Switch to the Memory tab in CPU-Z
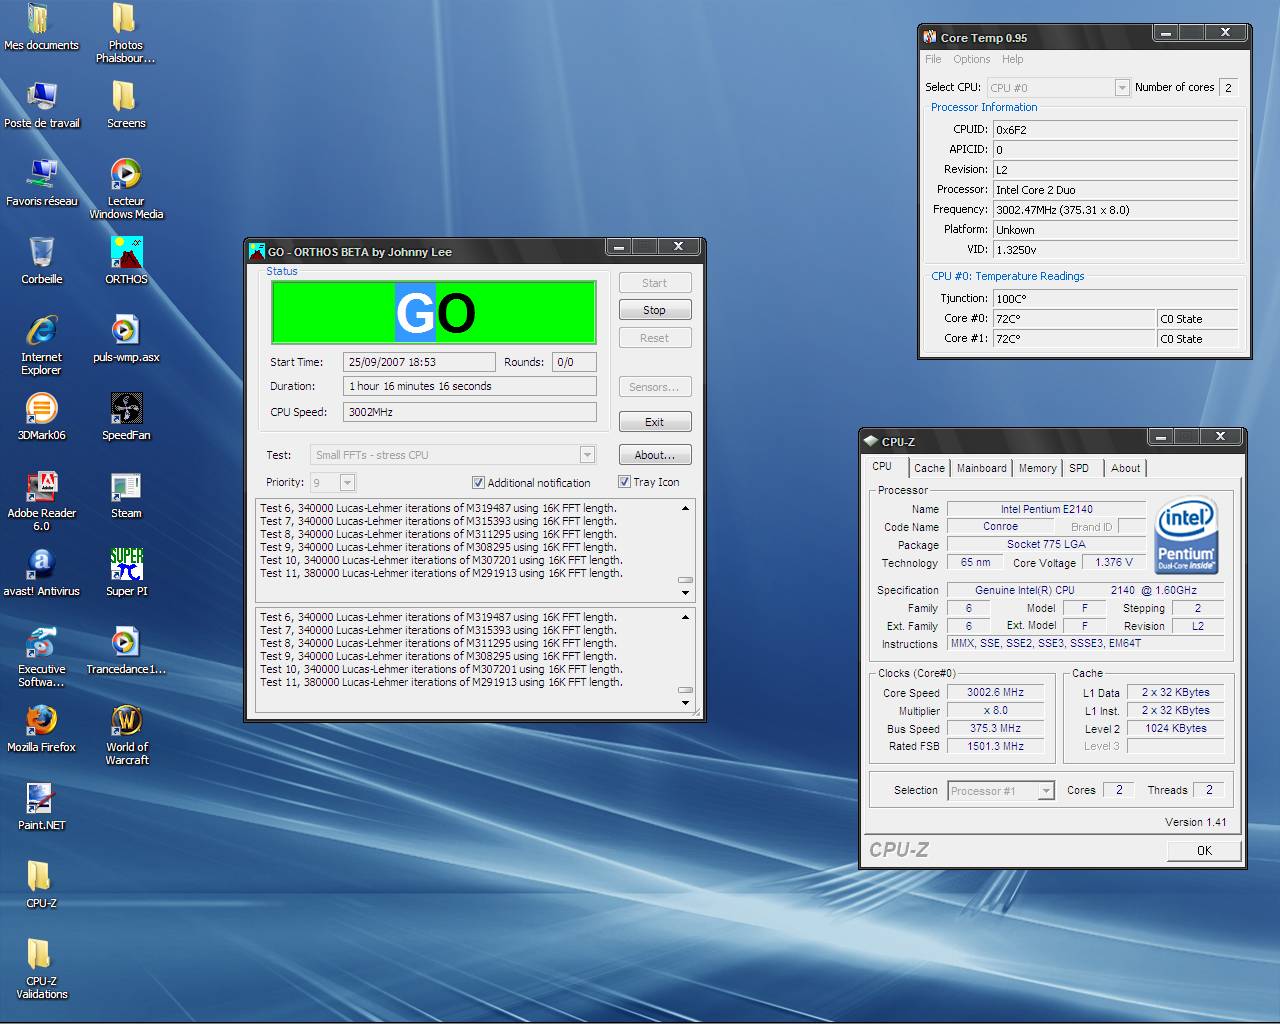1280x1024 pixels. pos(1037,468)
